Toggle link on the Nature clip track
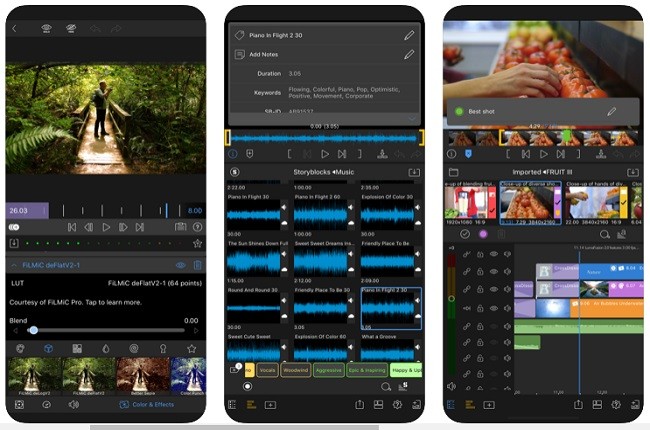 pos(467,272)
